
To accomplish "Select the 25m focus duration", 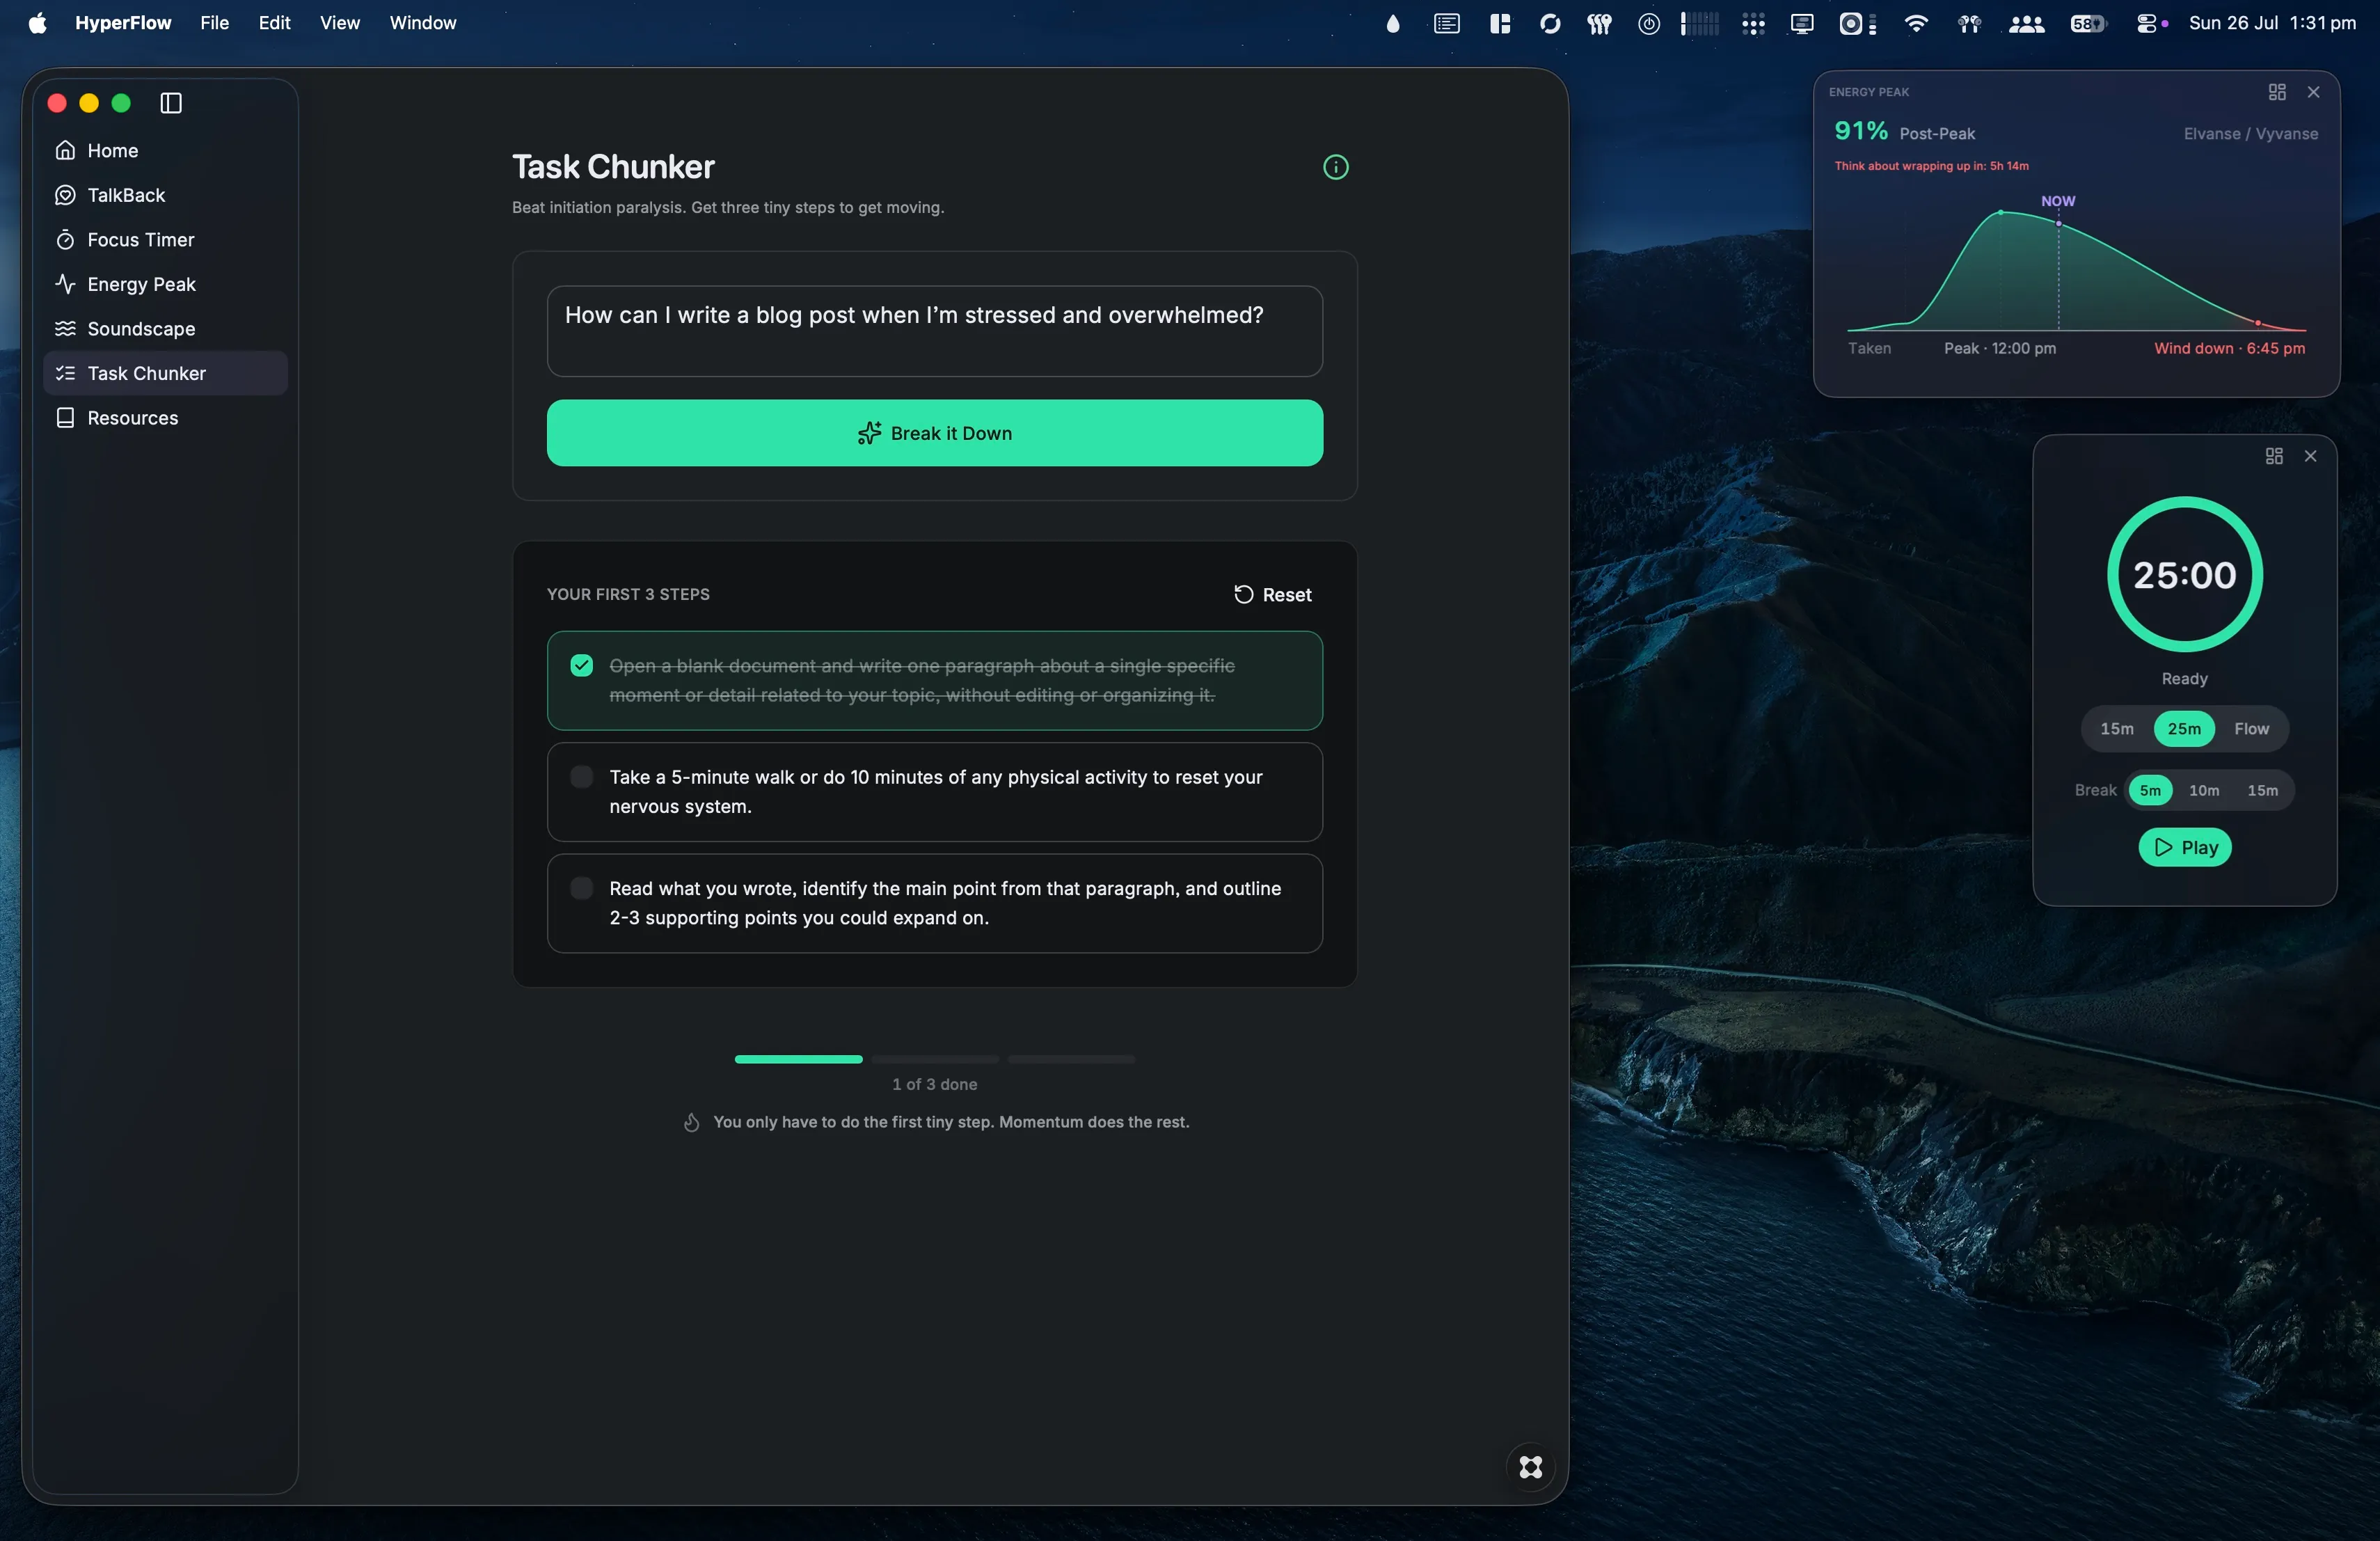I will click(2183, 729).
